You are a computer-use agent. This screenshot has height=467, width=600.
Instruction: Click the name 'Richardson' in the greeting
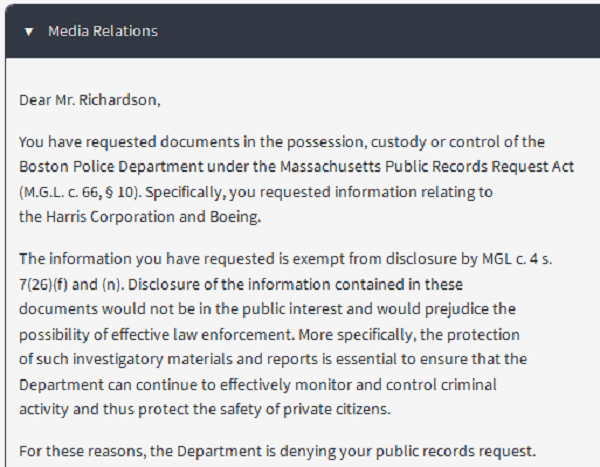coord(119,100)
